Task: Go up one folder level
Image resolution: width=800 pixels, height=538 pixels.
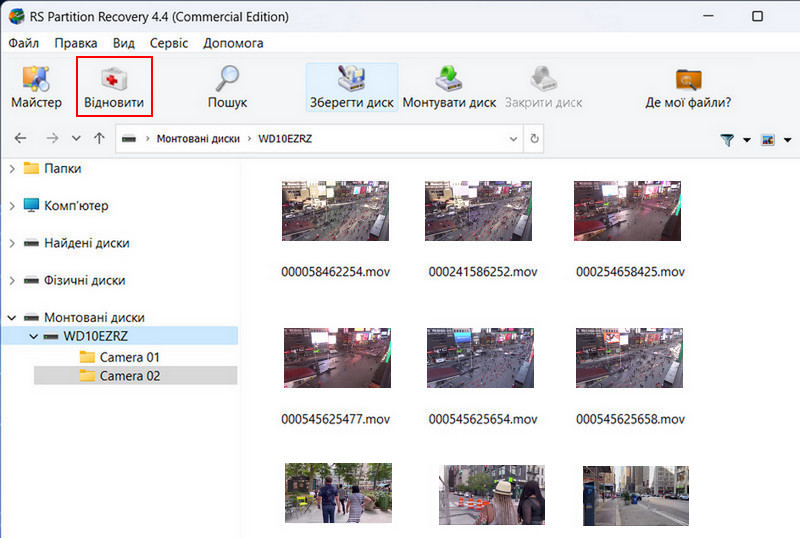Action: tap(99, 138)
